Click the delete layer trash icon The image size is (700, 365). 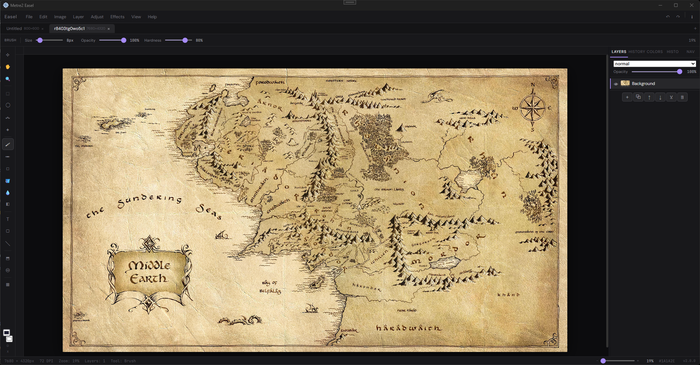point(682,97)
